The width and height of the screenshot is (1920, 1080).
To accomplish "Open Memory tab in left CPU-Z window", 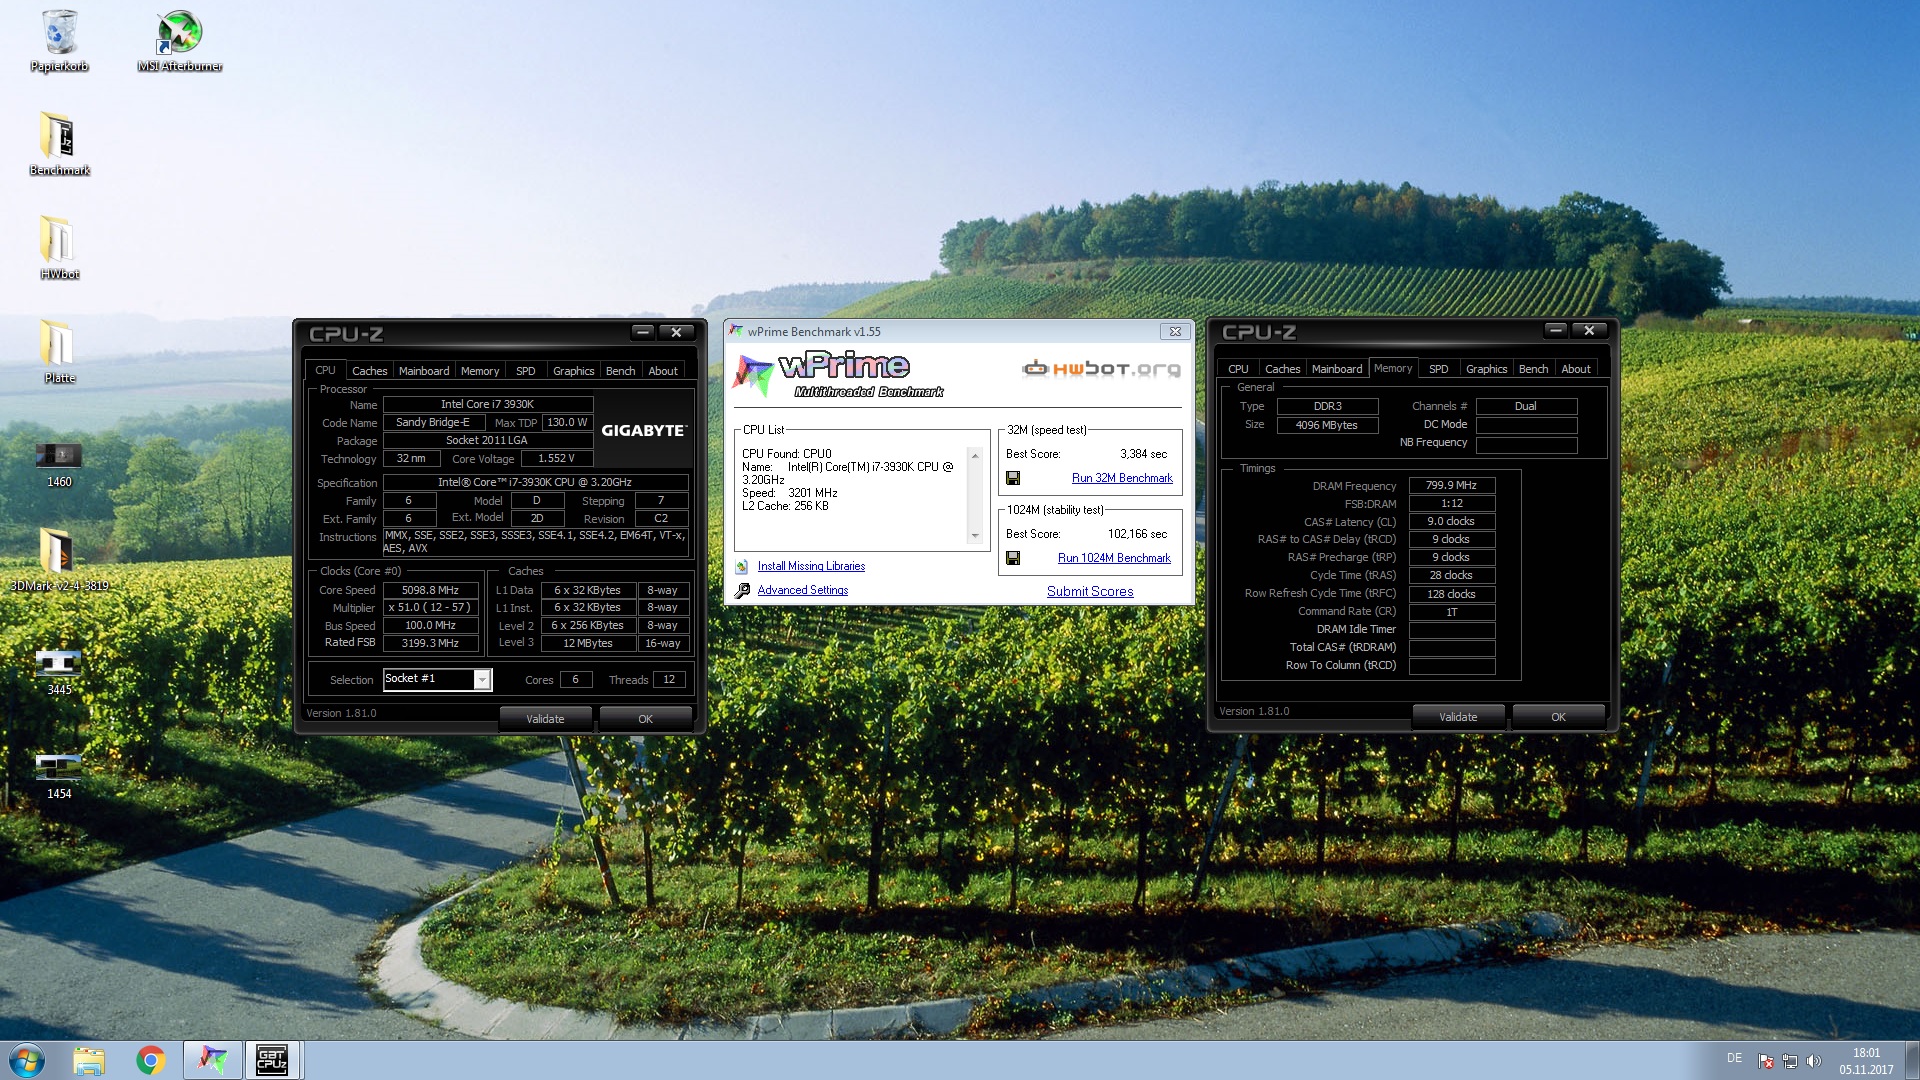I will pyautogui.click(x=480, y=371).
